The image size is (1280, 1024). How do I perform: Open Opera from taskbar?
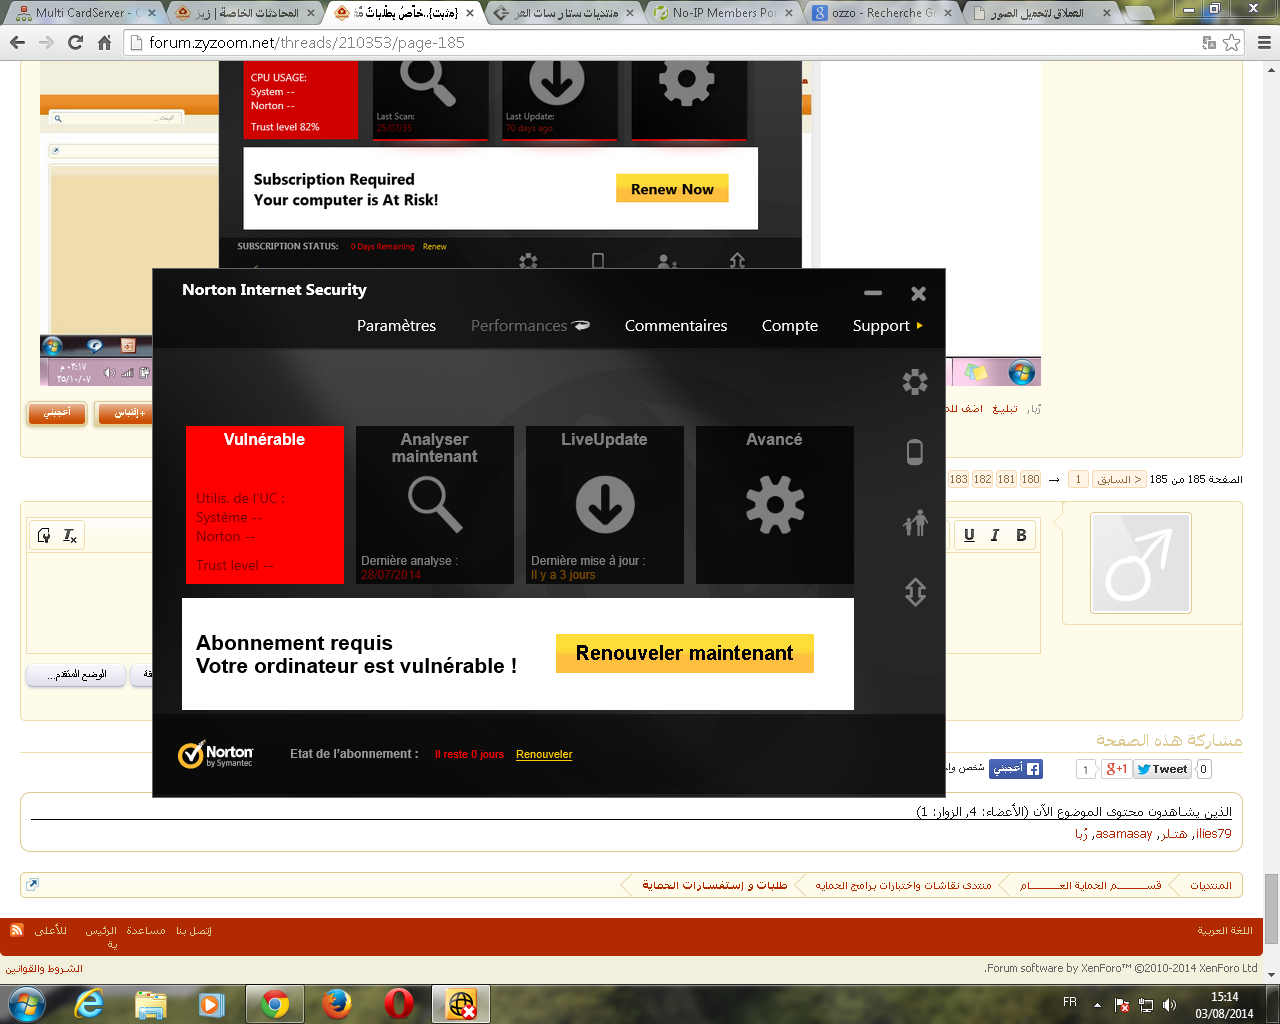click(399, 1004)
